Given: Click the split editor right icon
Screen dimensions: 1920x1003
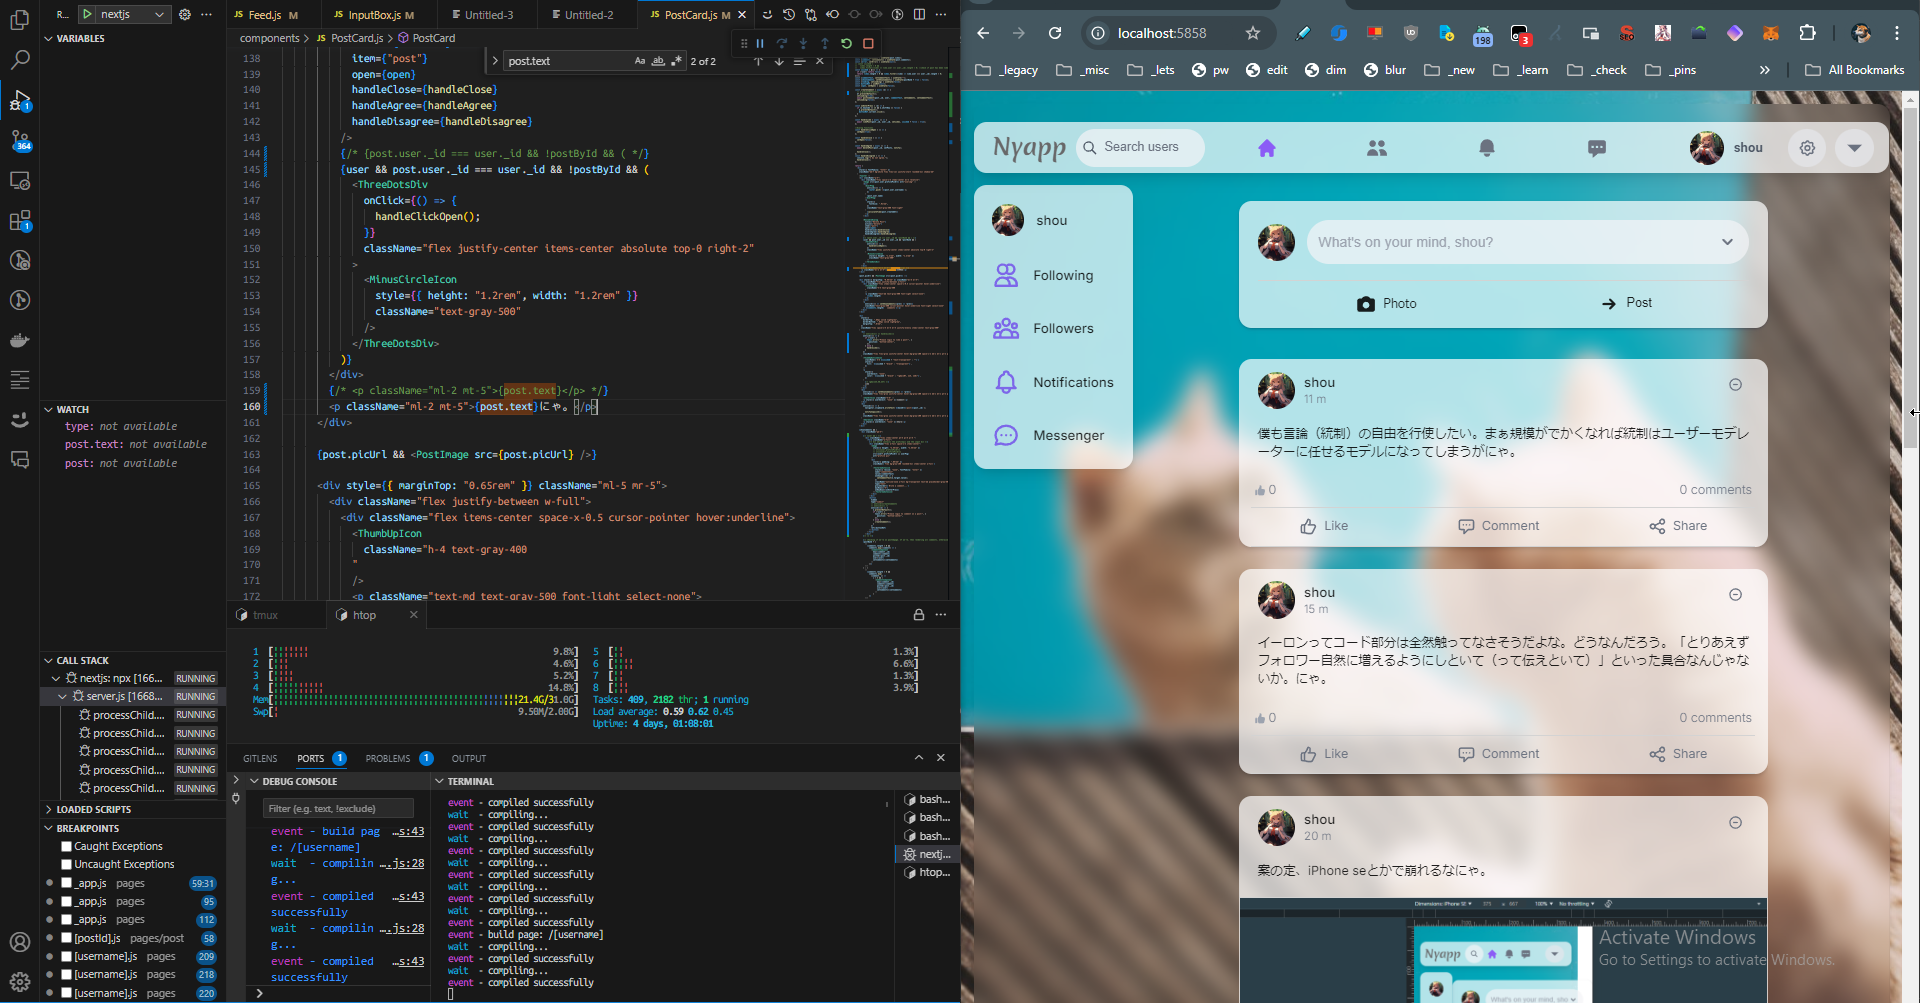Looking at the screenshot, I should pyautogui.click(x=919, y=14).
